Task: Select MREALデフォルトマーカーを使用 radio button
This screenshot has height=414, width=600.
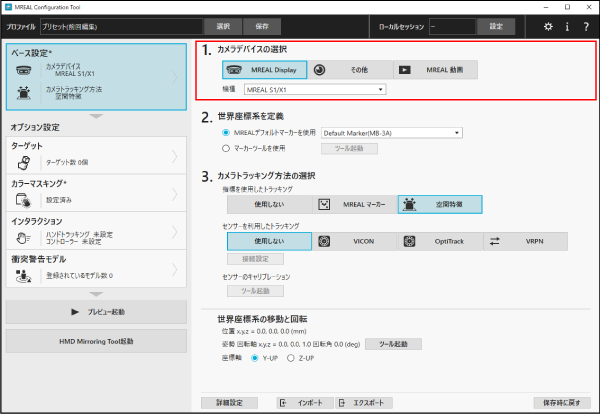Action: [x=226, y=133]
